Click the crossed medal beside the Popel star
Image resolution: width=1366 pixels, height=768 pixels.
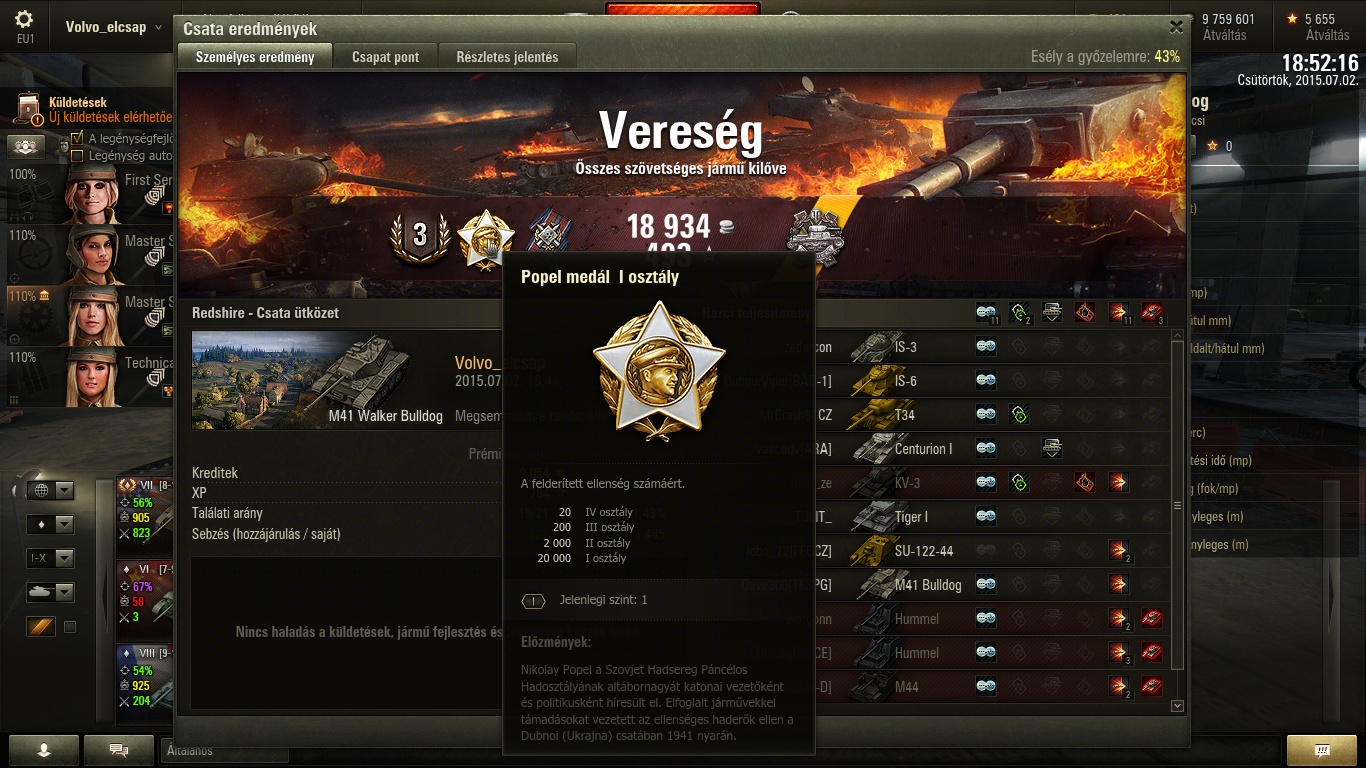pyautogui.click(x=547, y=236)
